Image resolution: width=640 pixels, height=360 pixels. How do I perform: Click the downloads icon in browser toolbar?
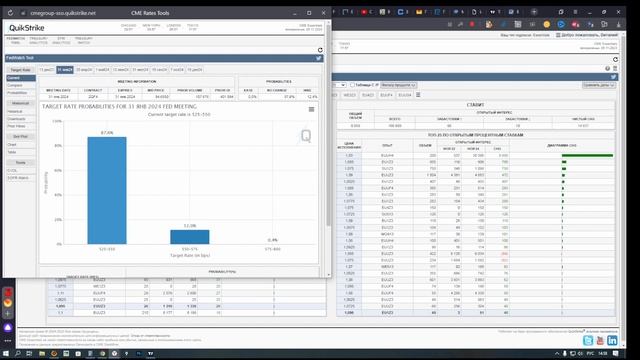(619, 24)
